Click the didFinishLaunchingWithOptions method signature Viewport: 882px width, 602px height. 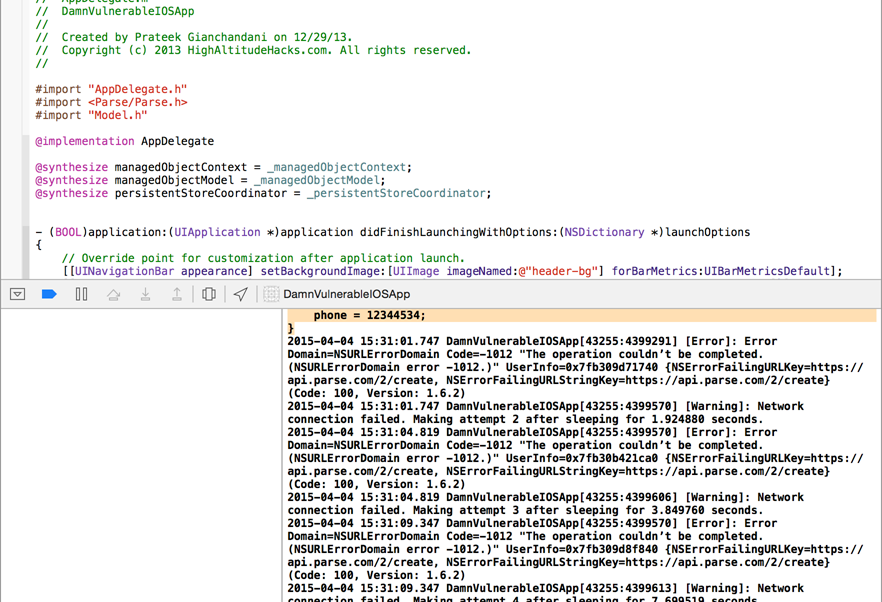(392, 232)
